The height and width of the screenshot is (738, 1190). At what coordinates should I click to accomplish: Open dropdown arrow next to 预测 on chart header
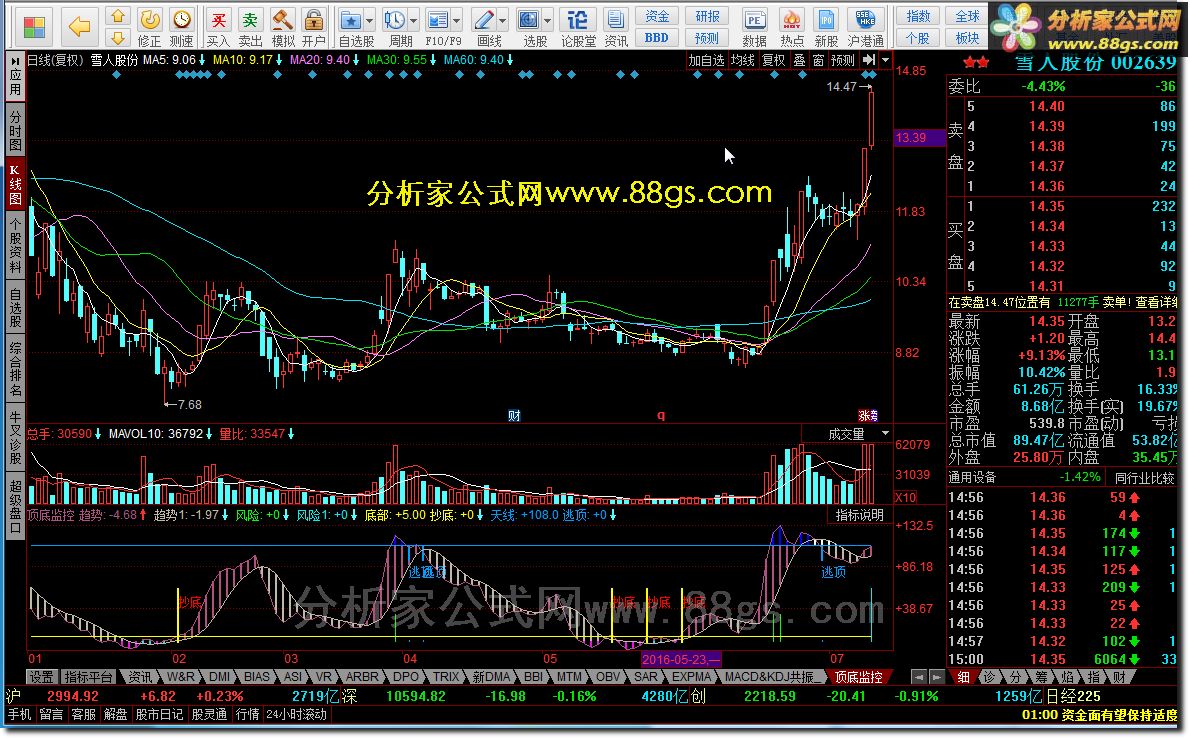click(x=886, y=60)
